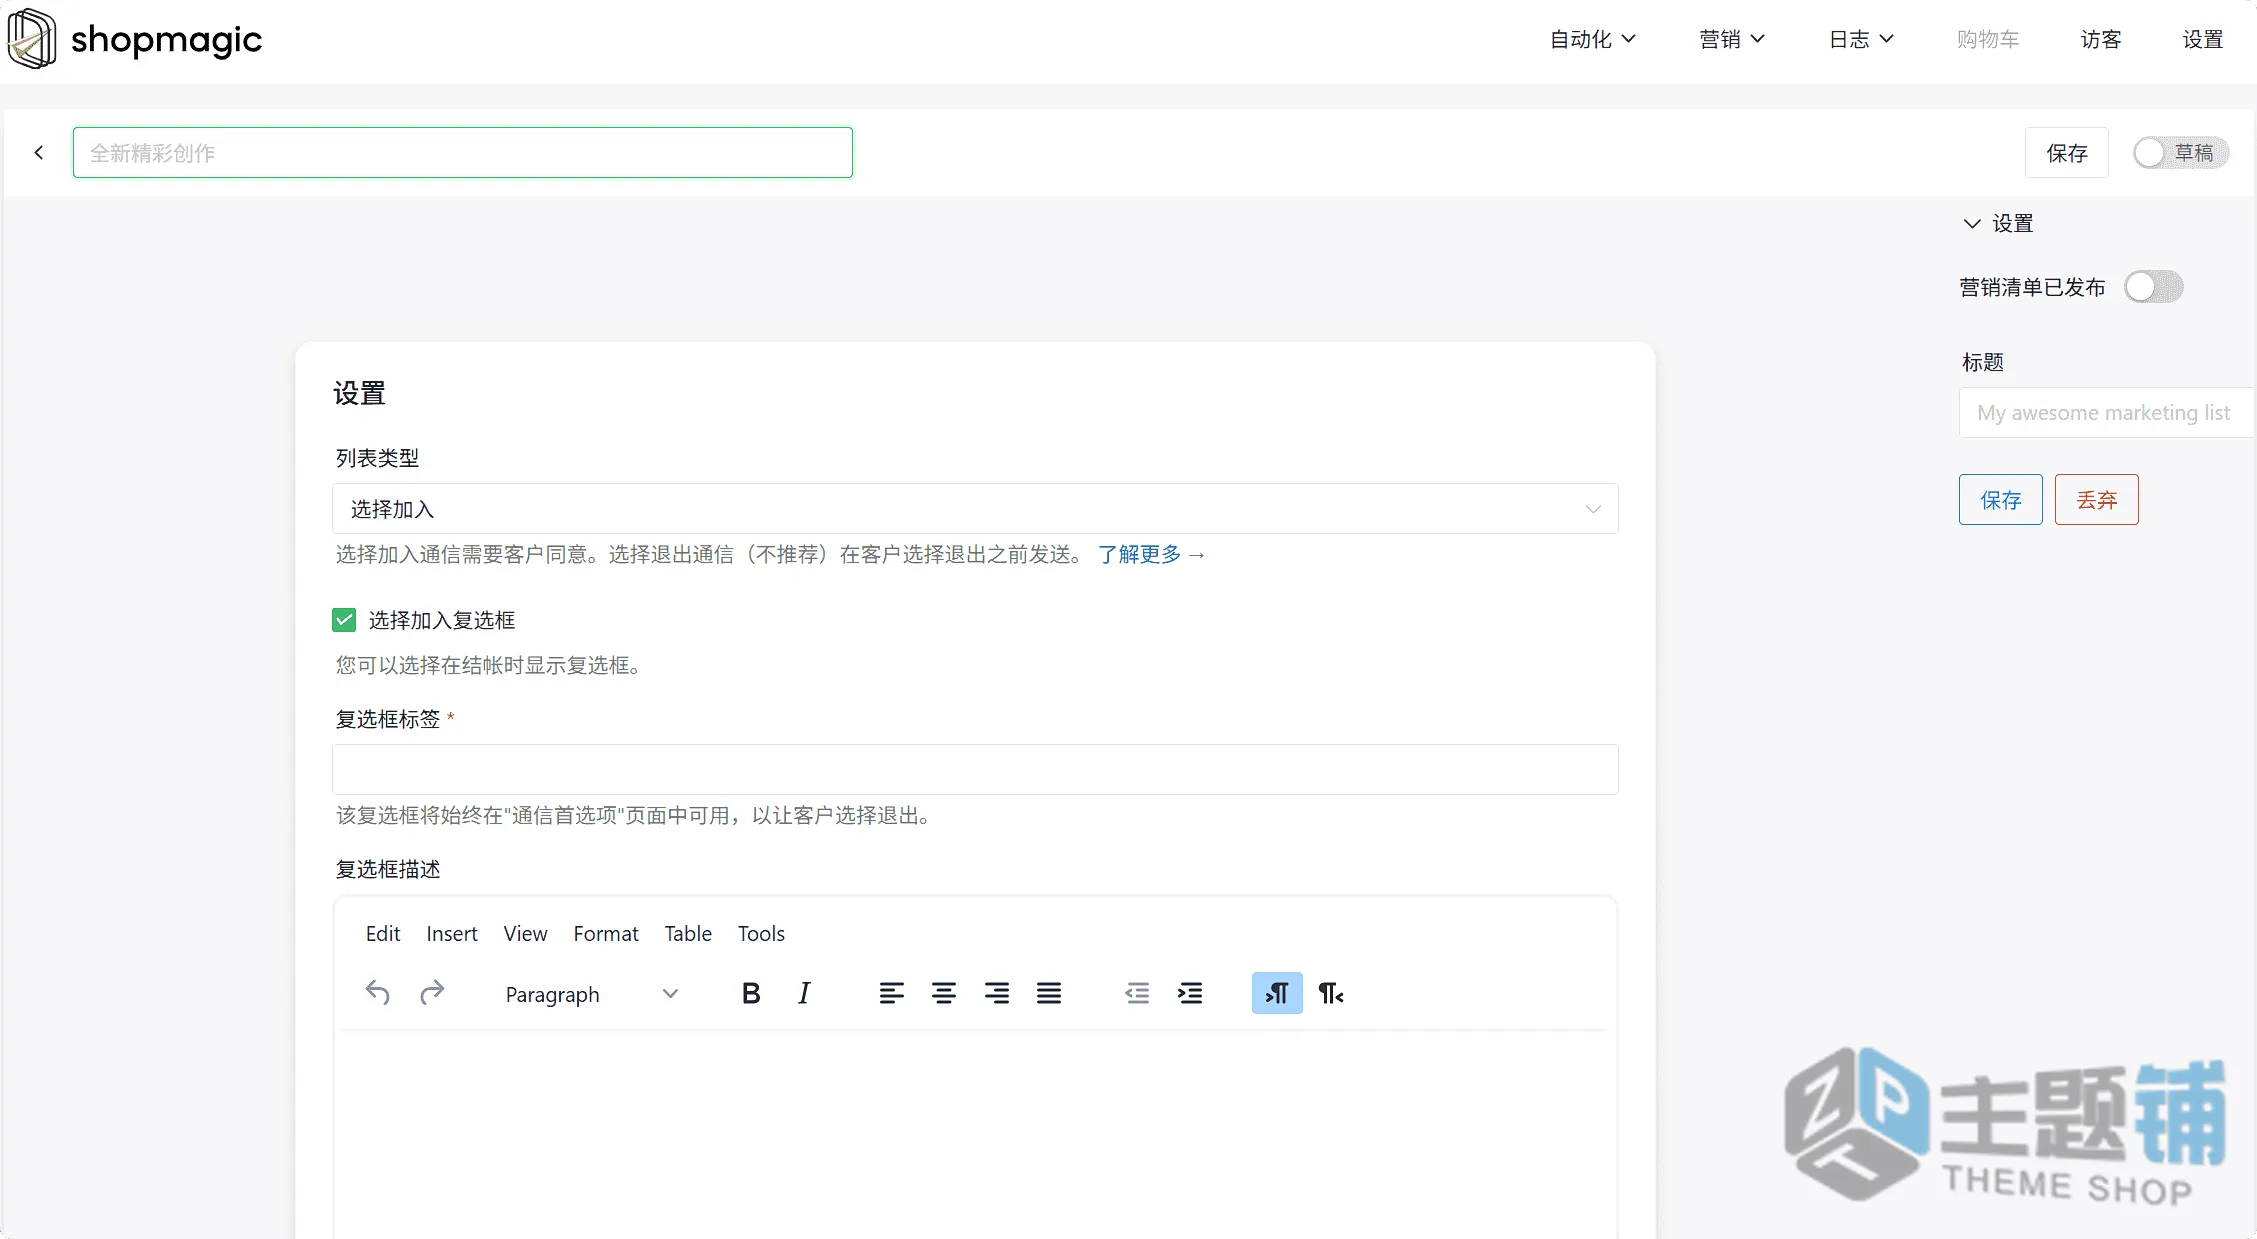Click the 复选框标签 input field
Viewport: 2257px width, 1239px height.
pyautogui.click(x=975, y=769)
